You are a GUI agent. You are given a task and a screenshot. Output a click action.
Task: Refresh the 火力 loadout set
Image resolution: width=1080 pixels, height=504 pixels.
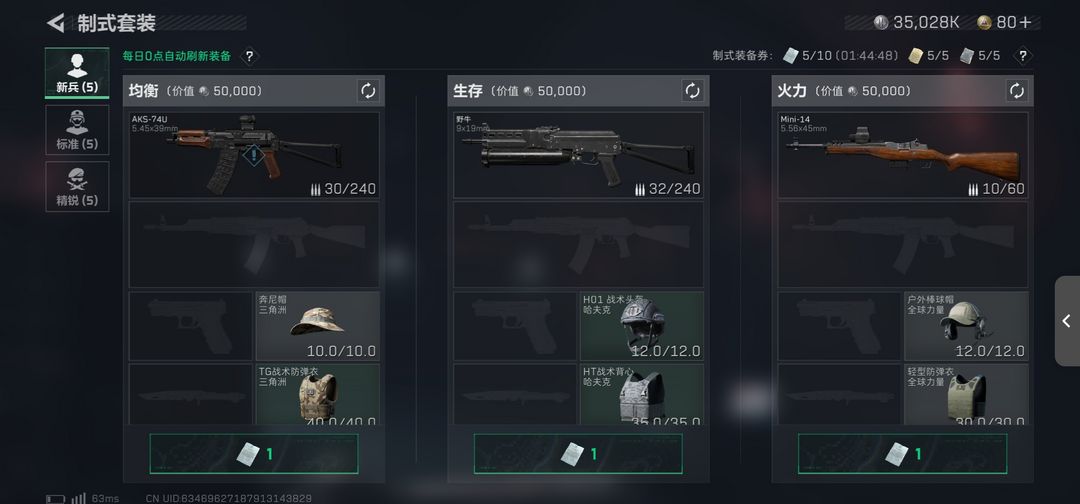tap(1017, 91)
